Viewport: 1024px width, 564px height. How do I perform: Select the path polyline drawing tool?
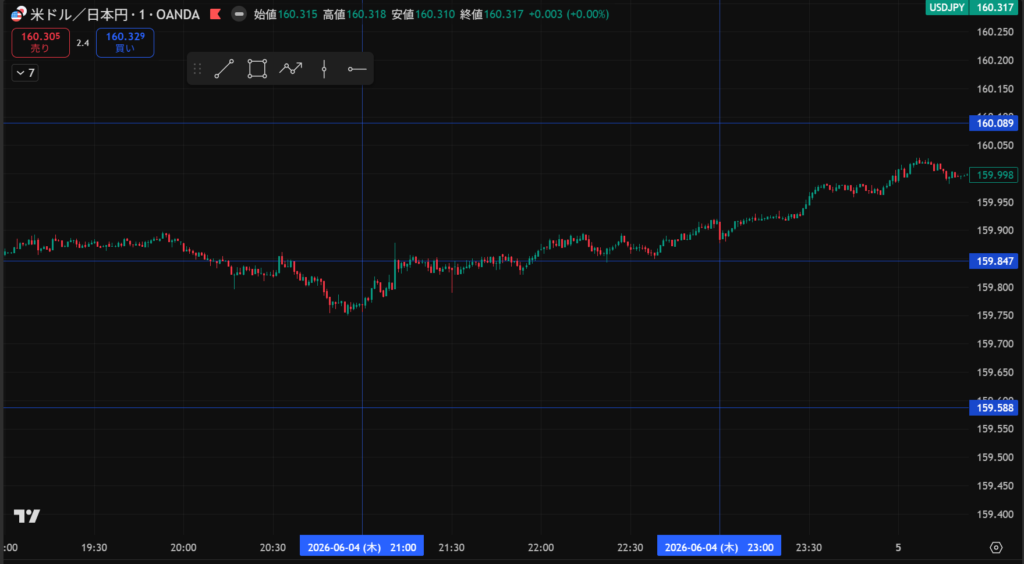click(291, 69)
